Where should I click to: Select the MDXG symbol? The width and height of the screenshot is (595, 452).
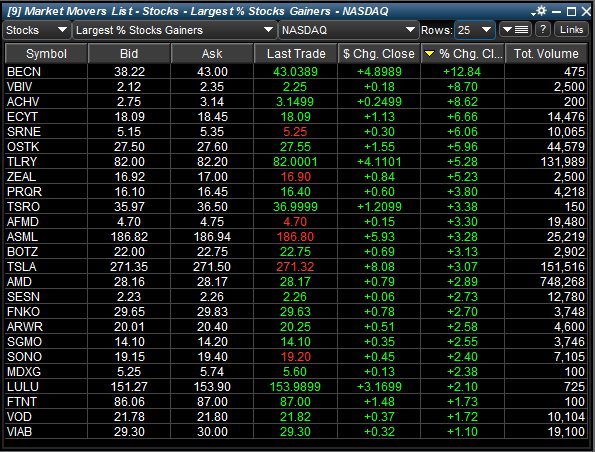pos(24,372)
